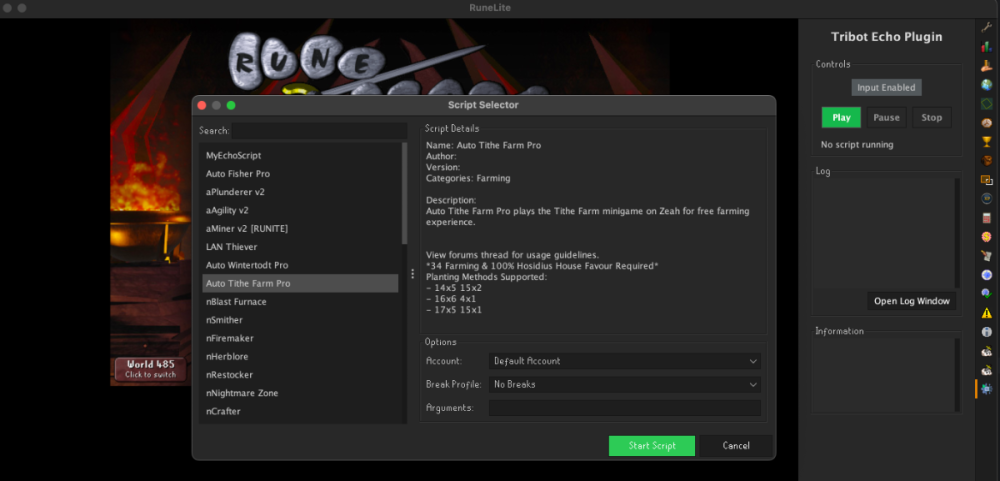Open the Break Profile dropdown
The width and height of the screenshot is (1000, 481).
pyautogui.click(x=624, y=384)
